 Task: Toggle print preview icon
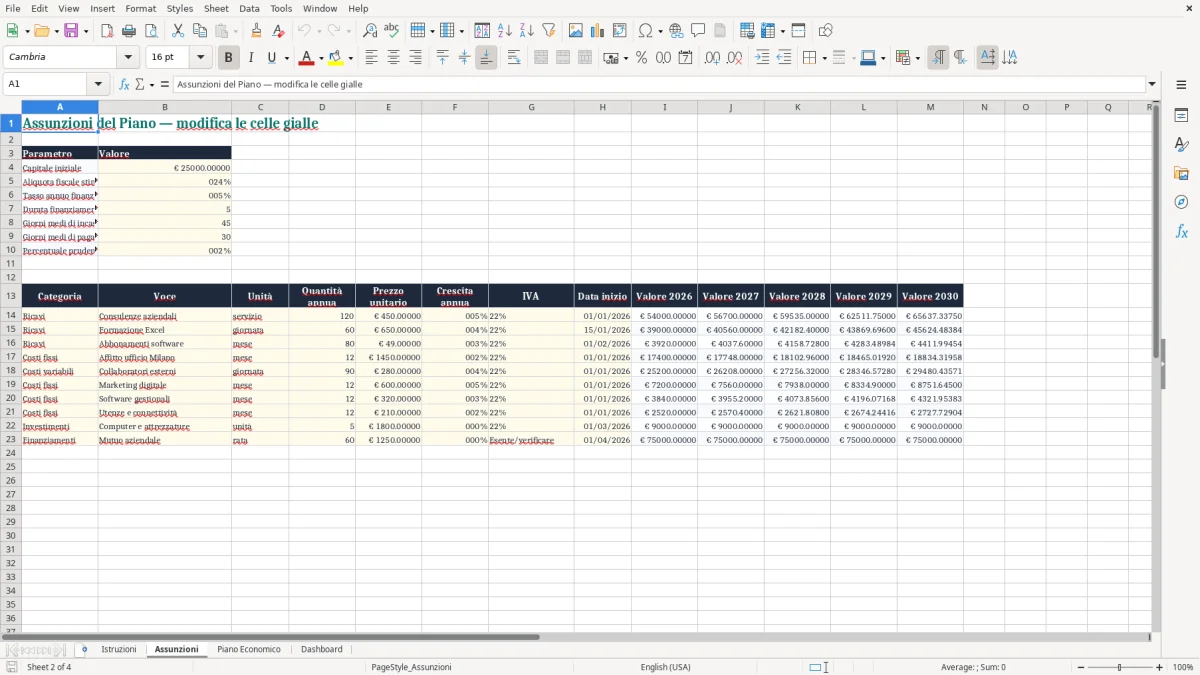pyautogui.click(x=151, y=31)
